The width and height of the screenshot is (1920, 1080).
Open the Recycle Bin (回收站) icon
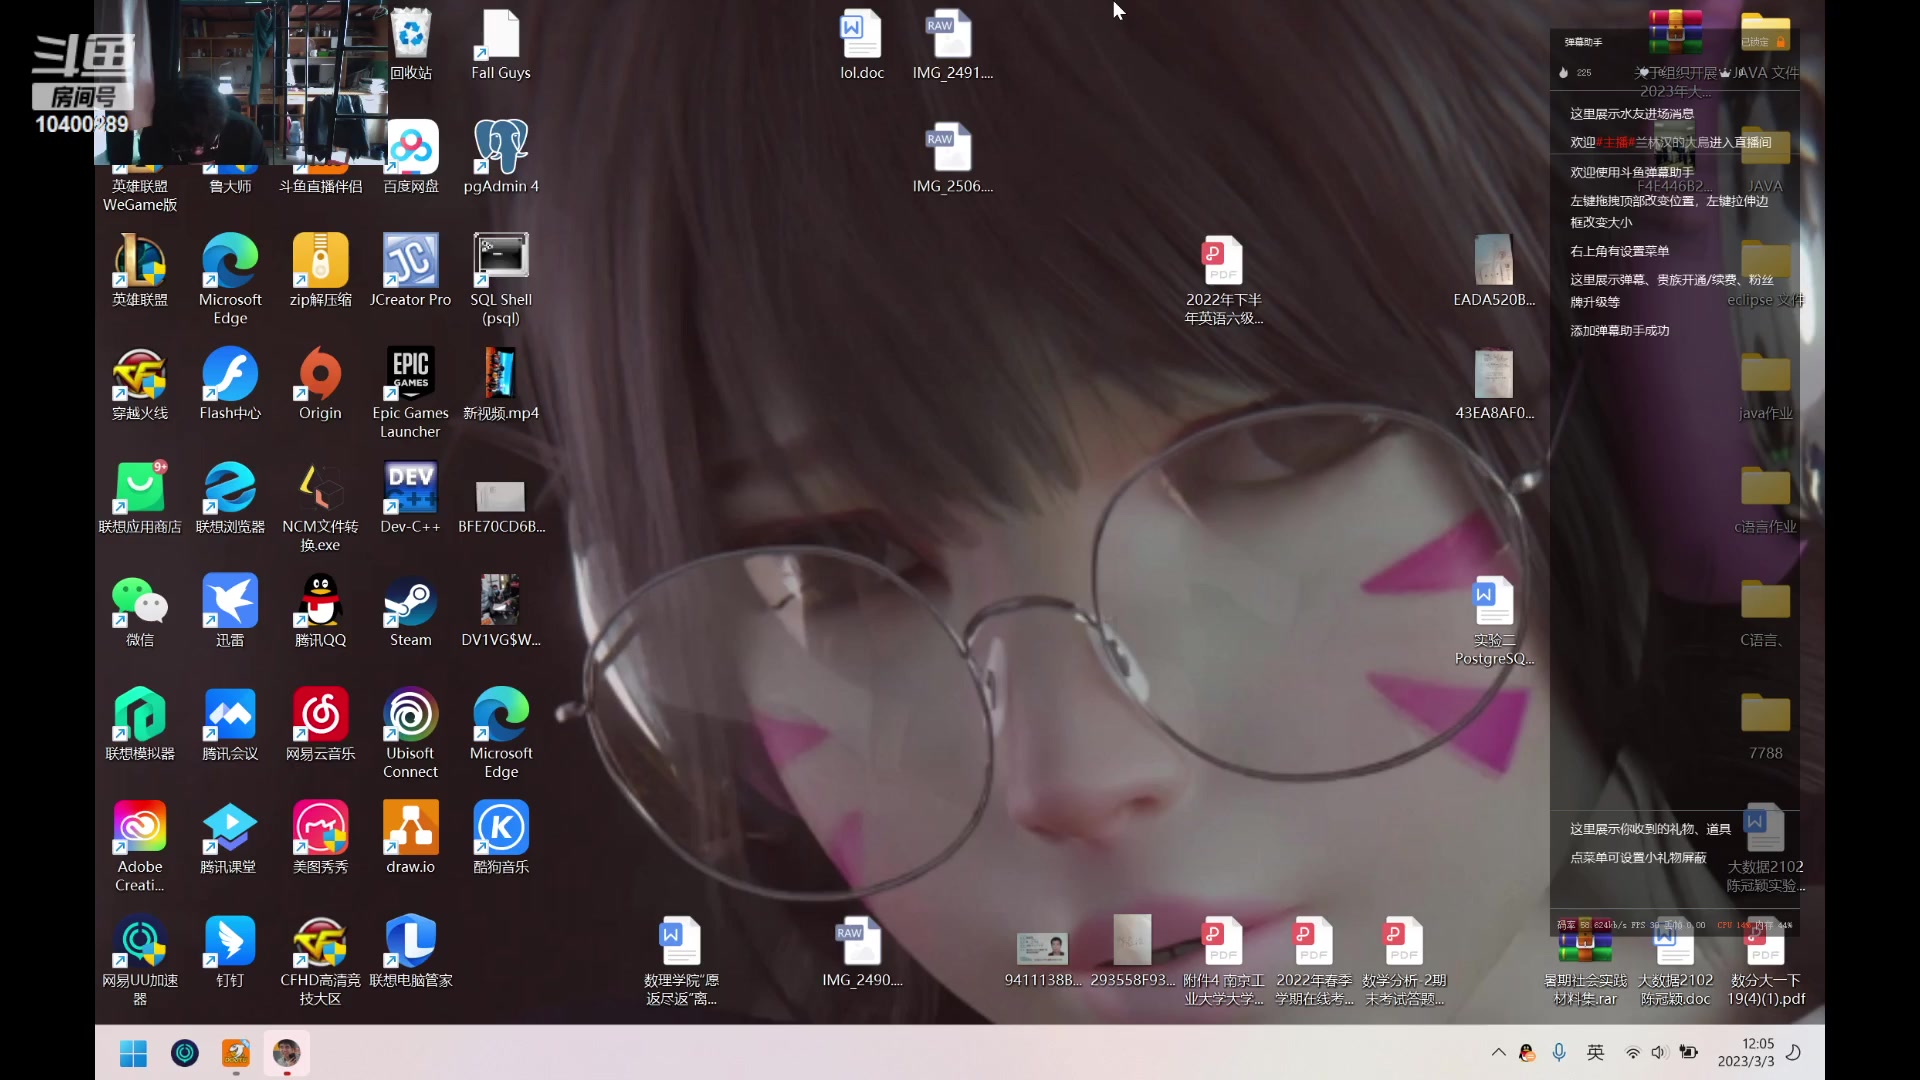(411, 45)
